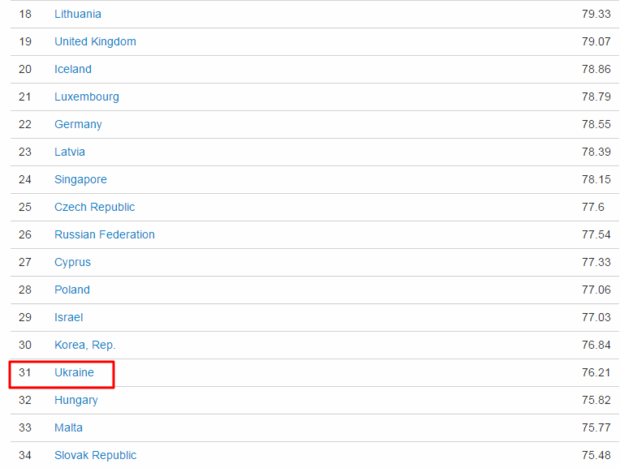This screenshot has height=468, width=620.
Task: Click the Korea, Rep. link
Action: (85, 345)
